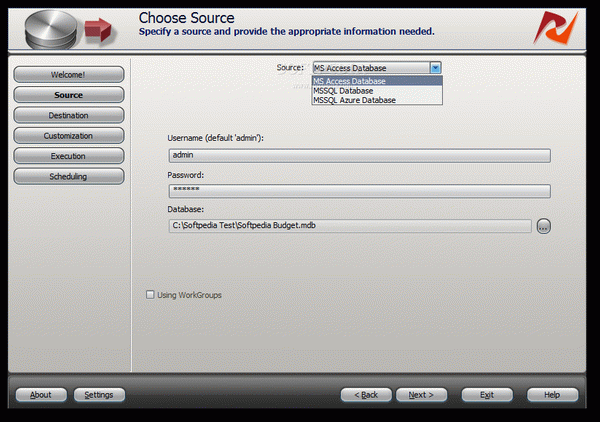Click the 'Password:' label

coord(186,175)
